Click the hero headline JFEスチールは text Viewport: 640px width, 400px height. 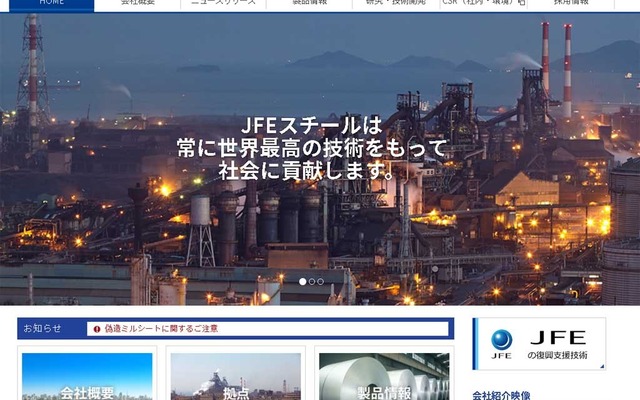tap(312, 126)
